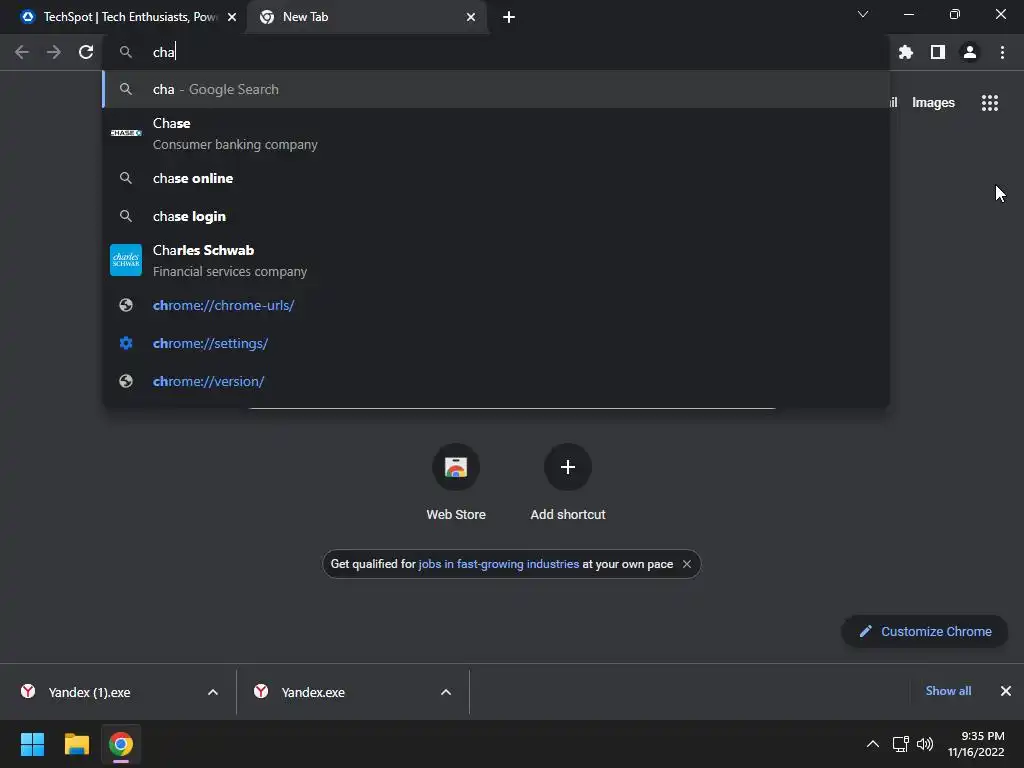This screenshot has height=768, width=1024.
Task: Open the profile avatar menu
Action: coord(970,52)
